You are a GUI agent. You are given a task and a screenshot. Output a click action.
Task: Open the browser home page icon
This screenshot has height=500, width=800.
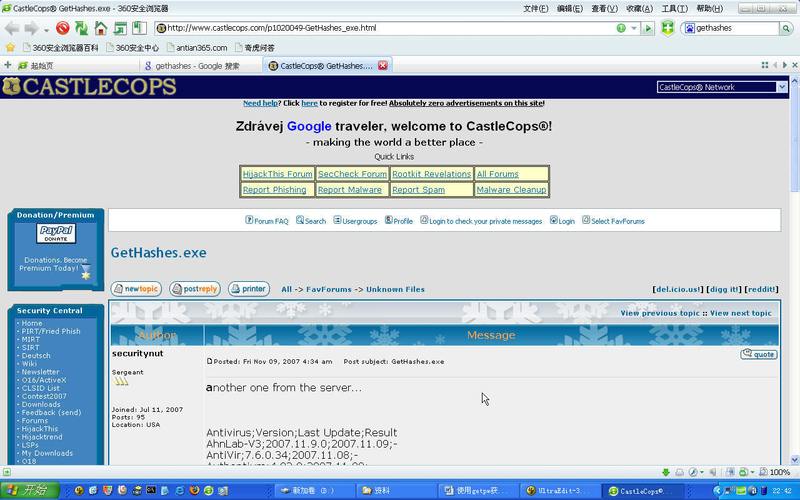tap(101, 28)
